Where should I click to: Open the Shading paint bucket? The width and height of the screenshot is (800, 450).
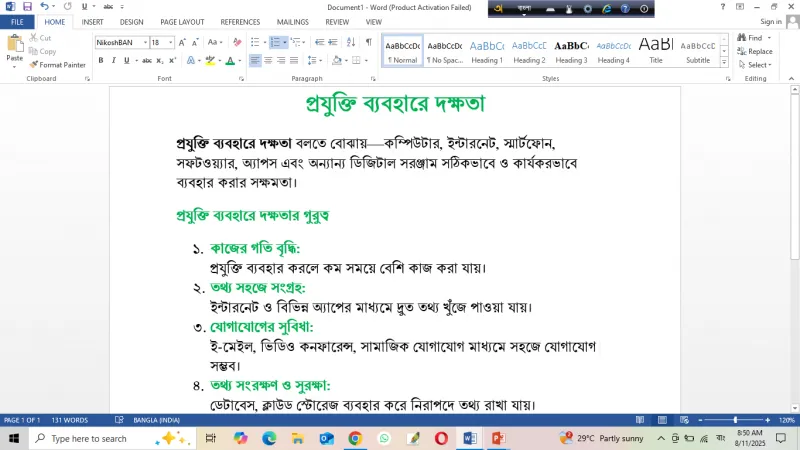point(336,60)
